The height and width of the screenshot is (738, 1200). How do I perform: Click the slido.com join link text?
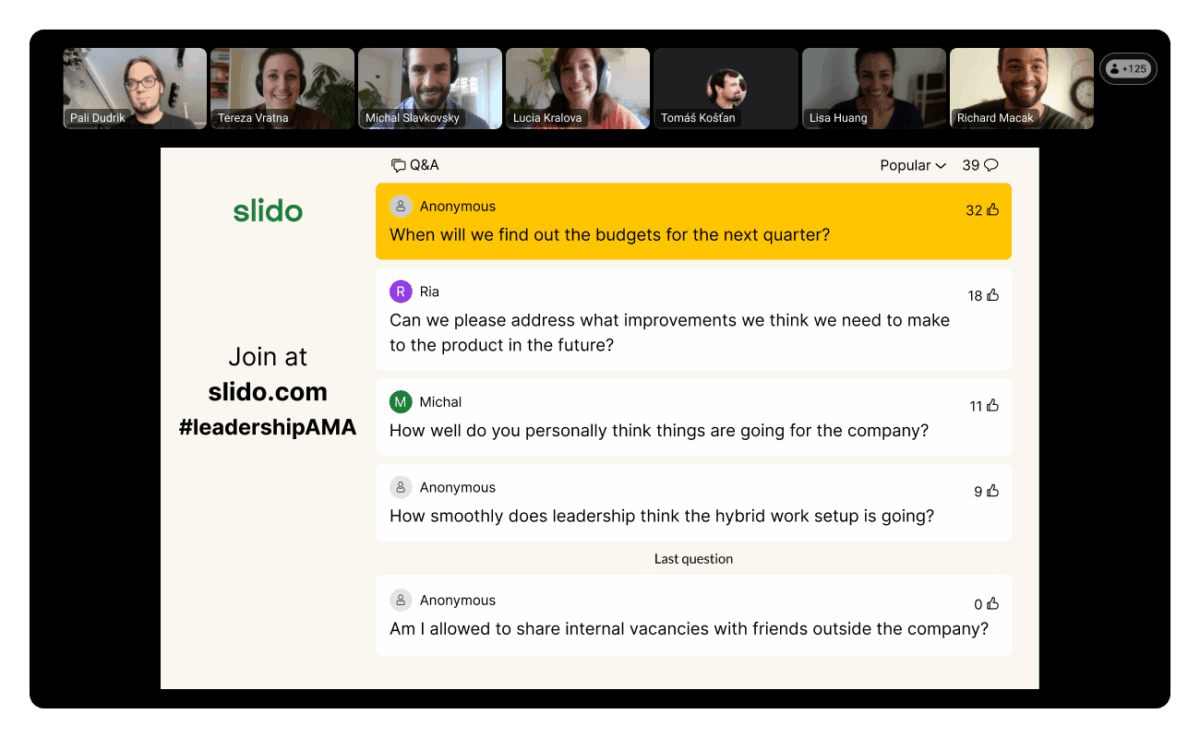(267, 392)
